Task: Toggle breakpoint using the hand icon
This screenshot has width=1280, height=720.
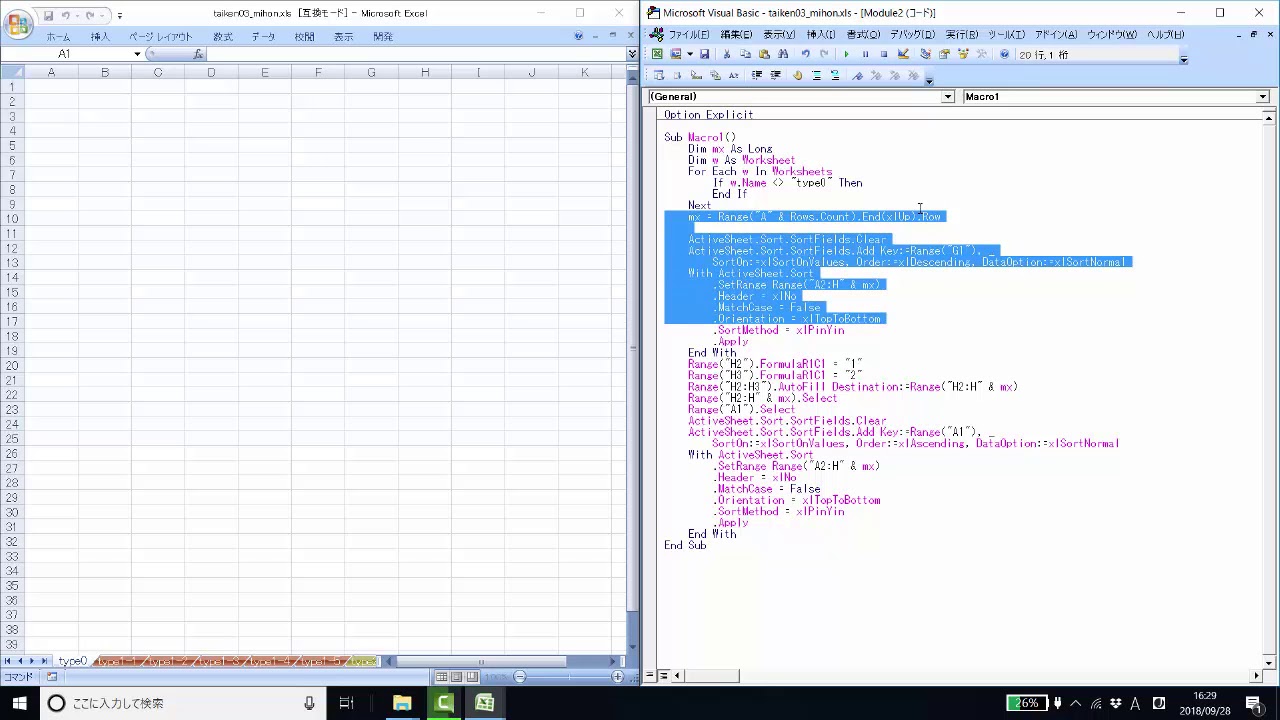Action: click(x=797, y=76)
